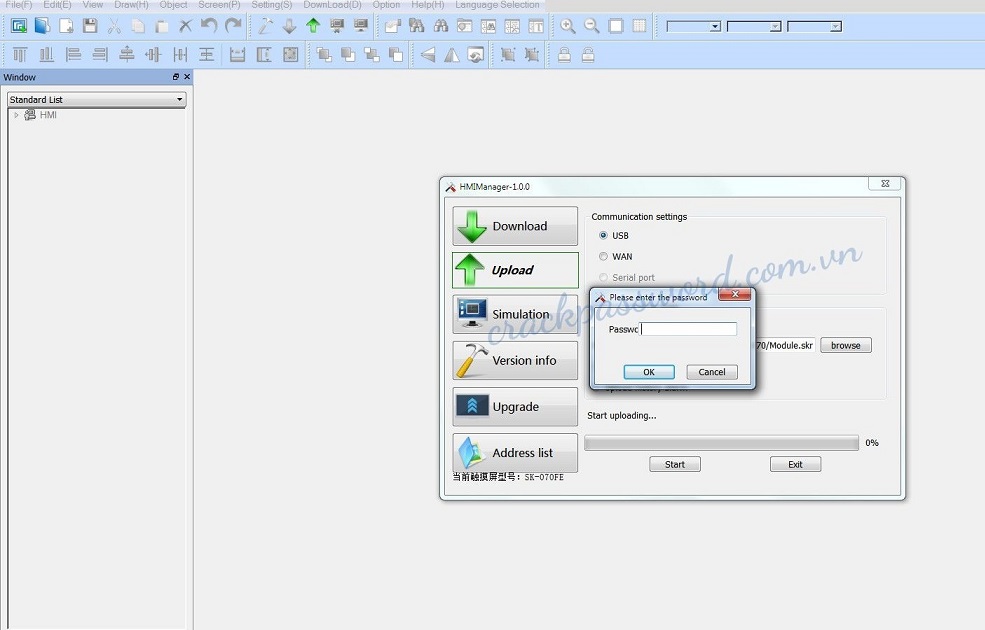Choose the Serial port radio button

603,278
